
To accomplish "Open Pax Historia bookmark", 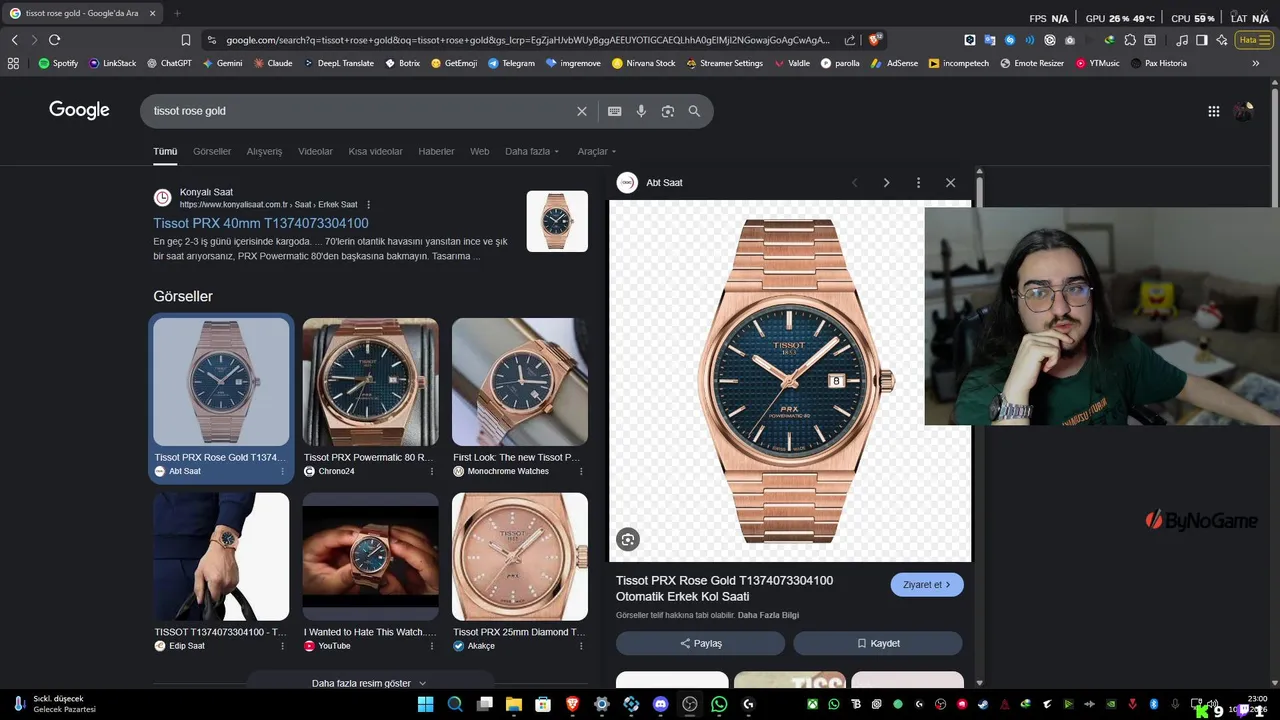I will [1159, 63].
